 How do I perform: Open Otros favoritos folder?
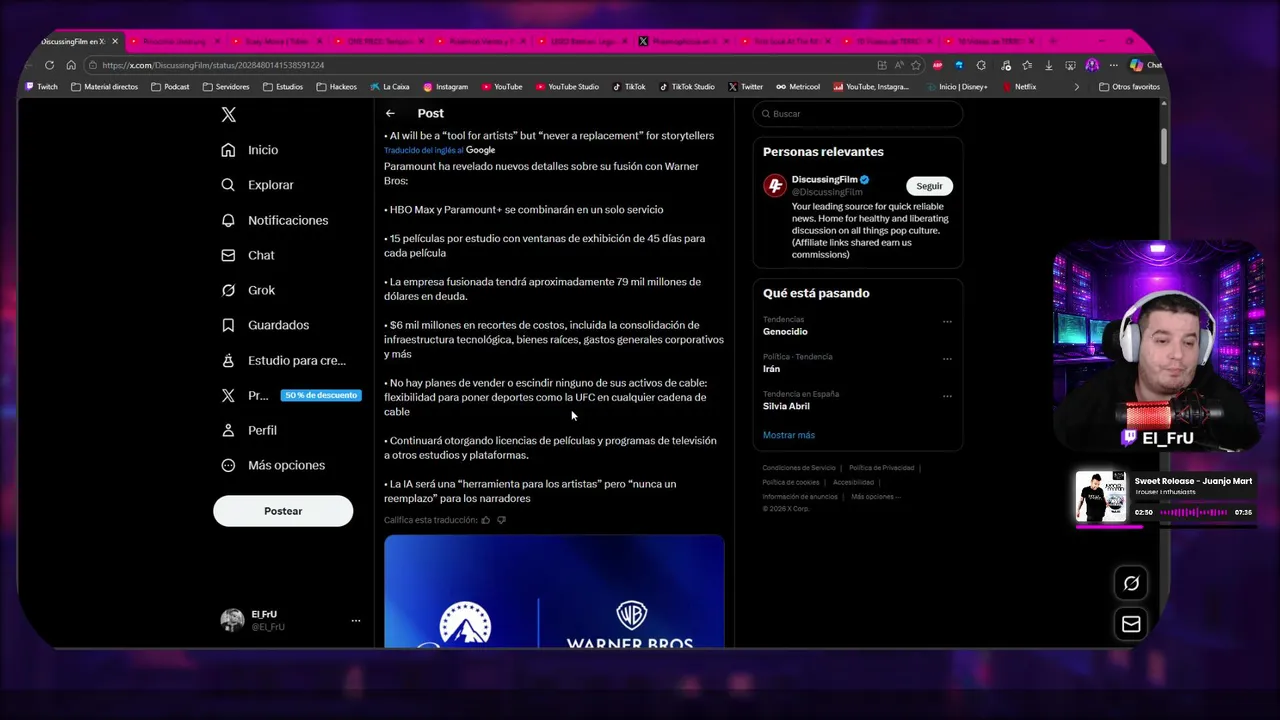(x=1129, y=87)
